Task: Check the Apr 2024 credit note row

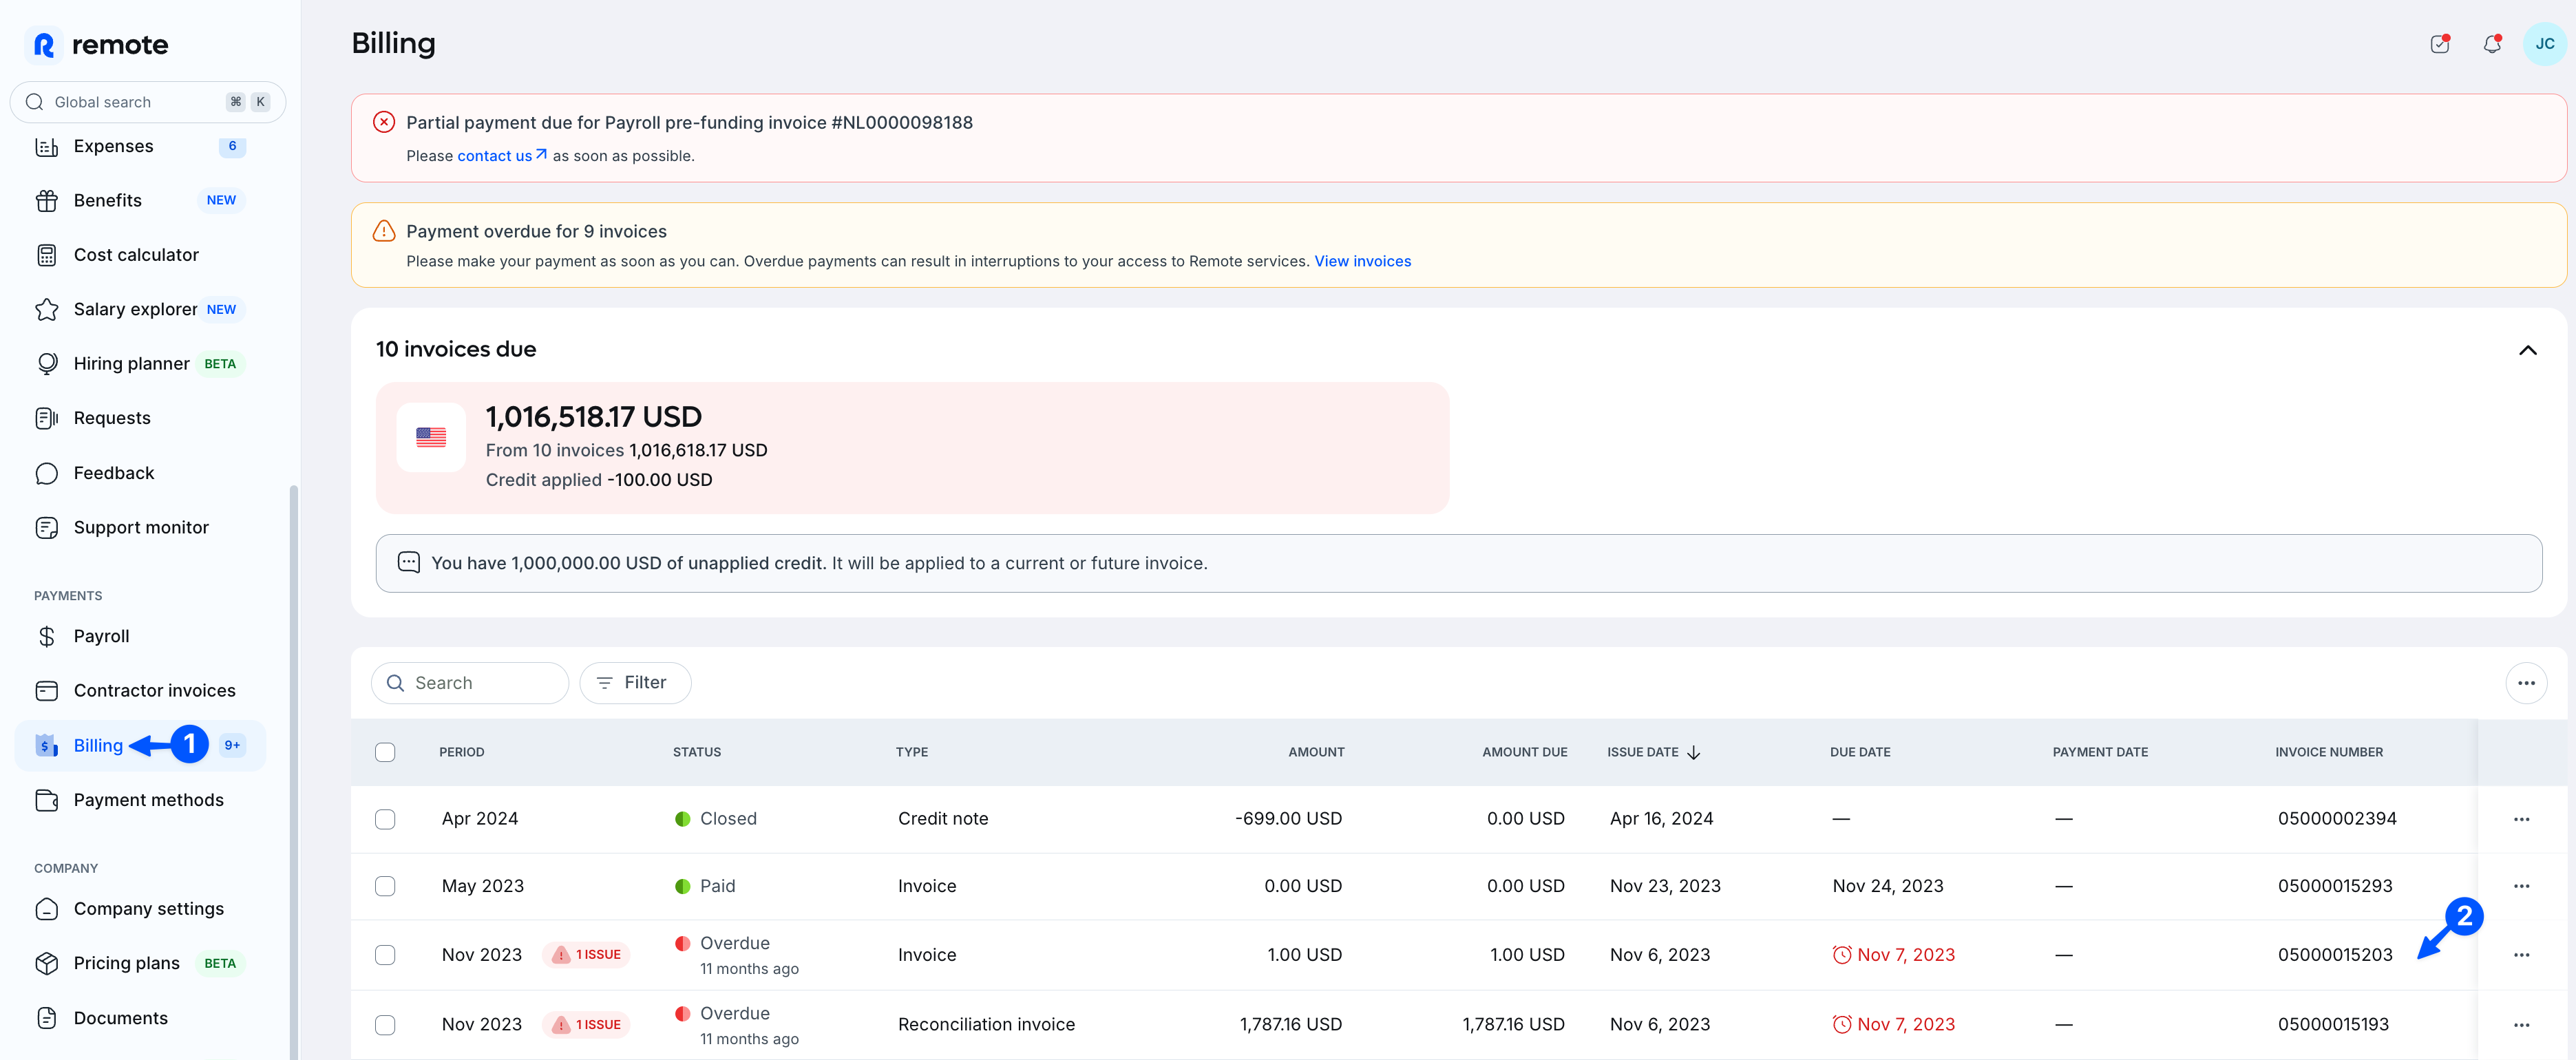Action: [x=386, y=819]
